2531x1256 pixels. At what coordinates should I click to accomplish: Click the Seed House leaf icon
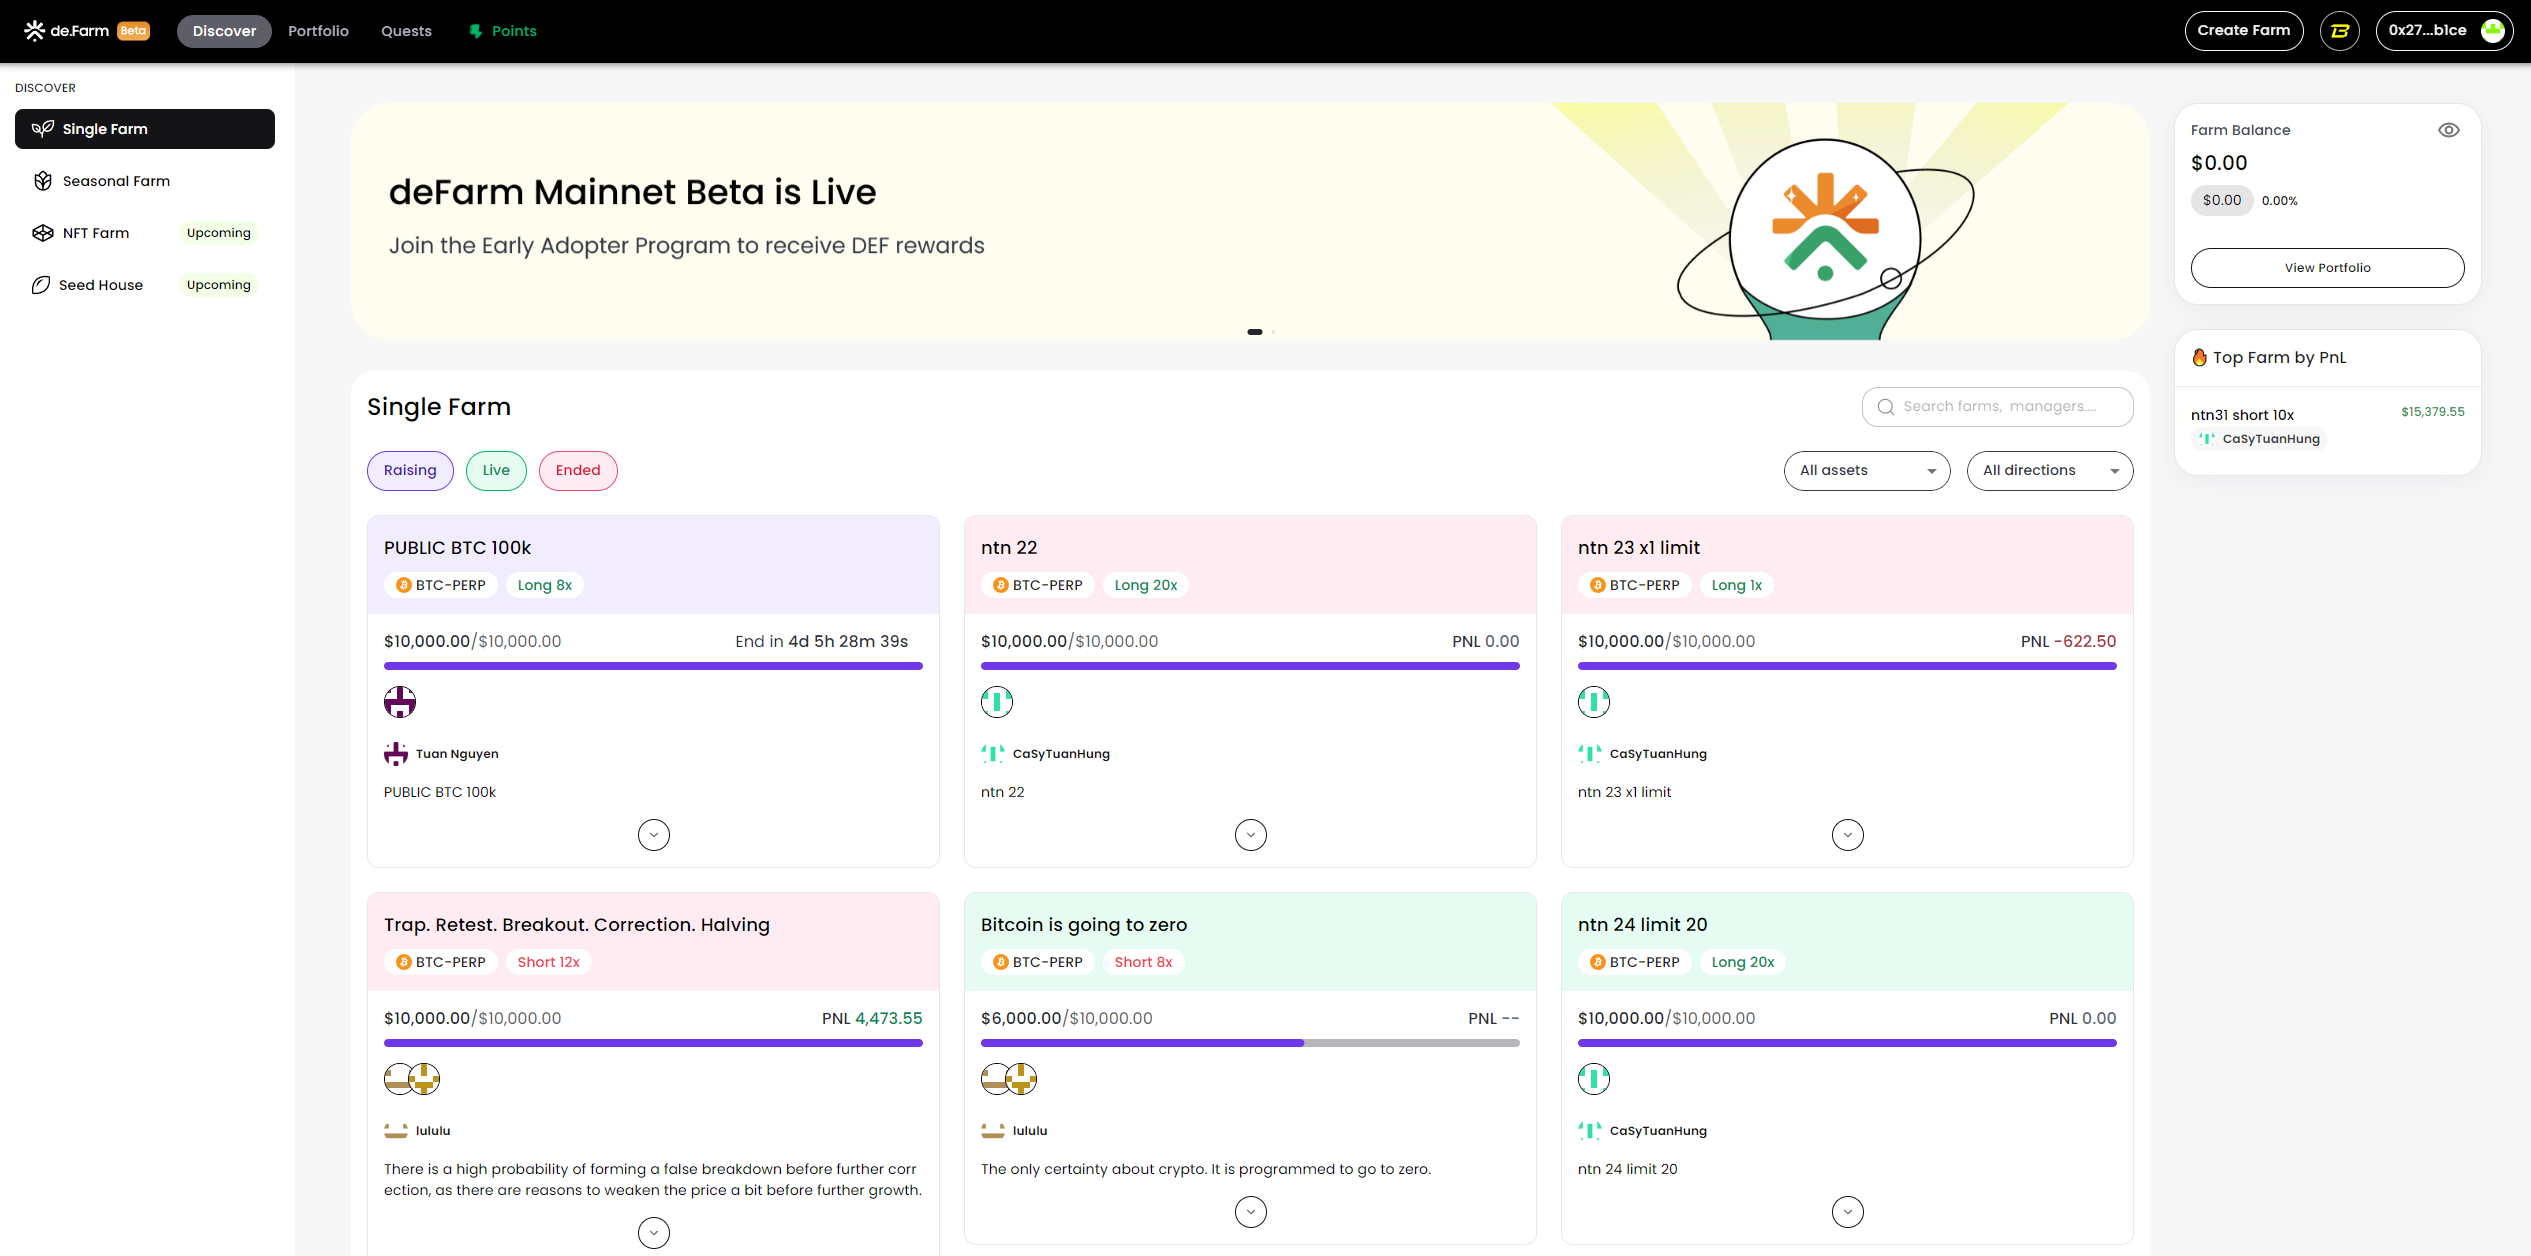pos(40,285)
